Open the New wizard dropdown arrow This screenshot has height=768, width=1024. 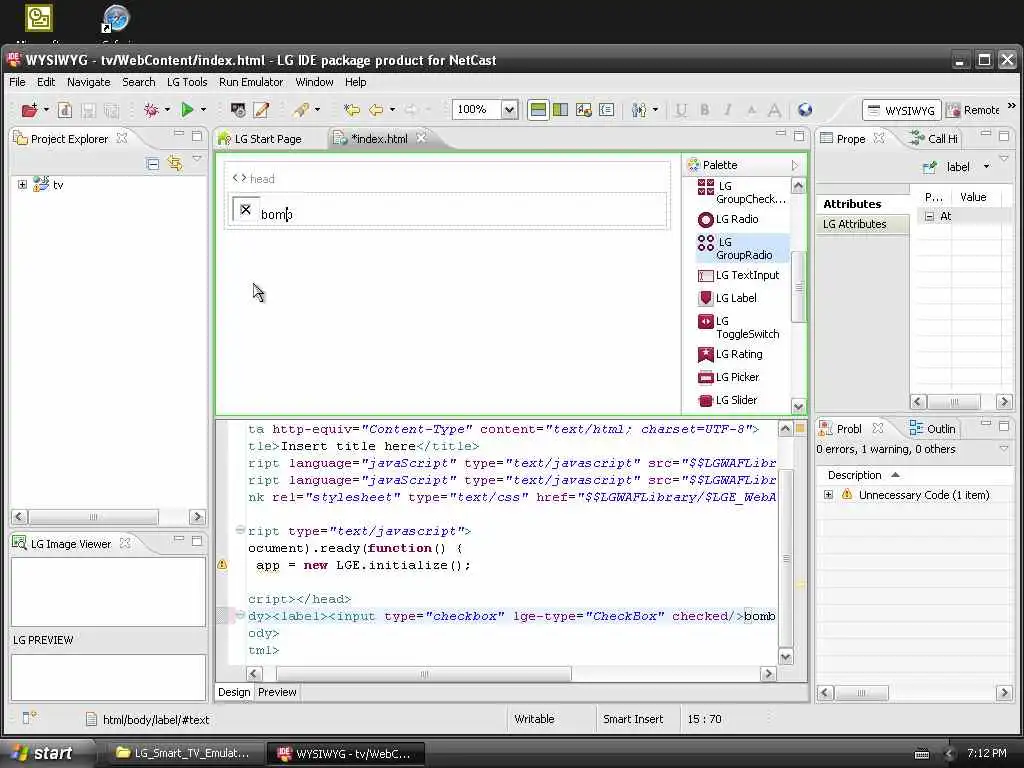click(46, 110)
